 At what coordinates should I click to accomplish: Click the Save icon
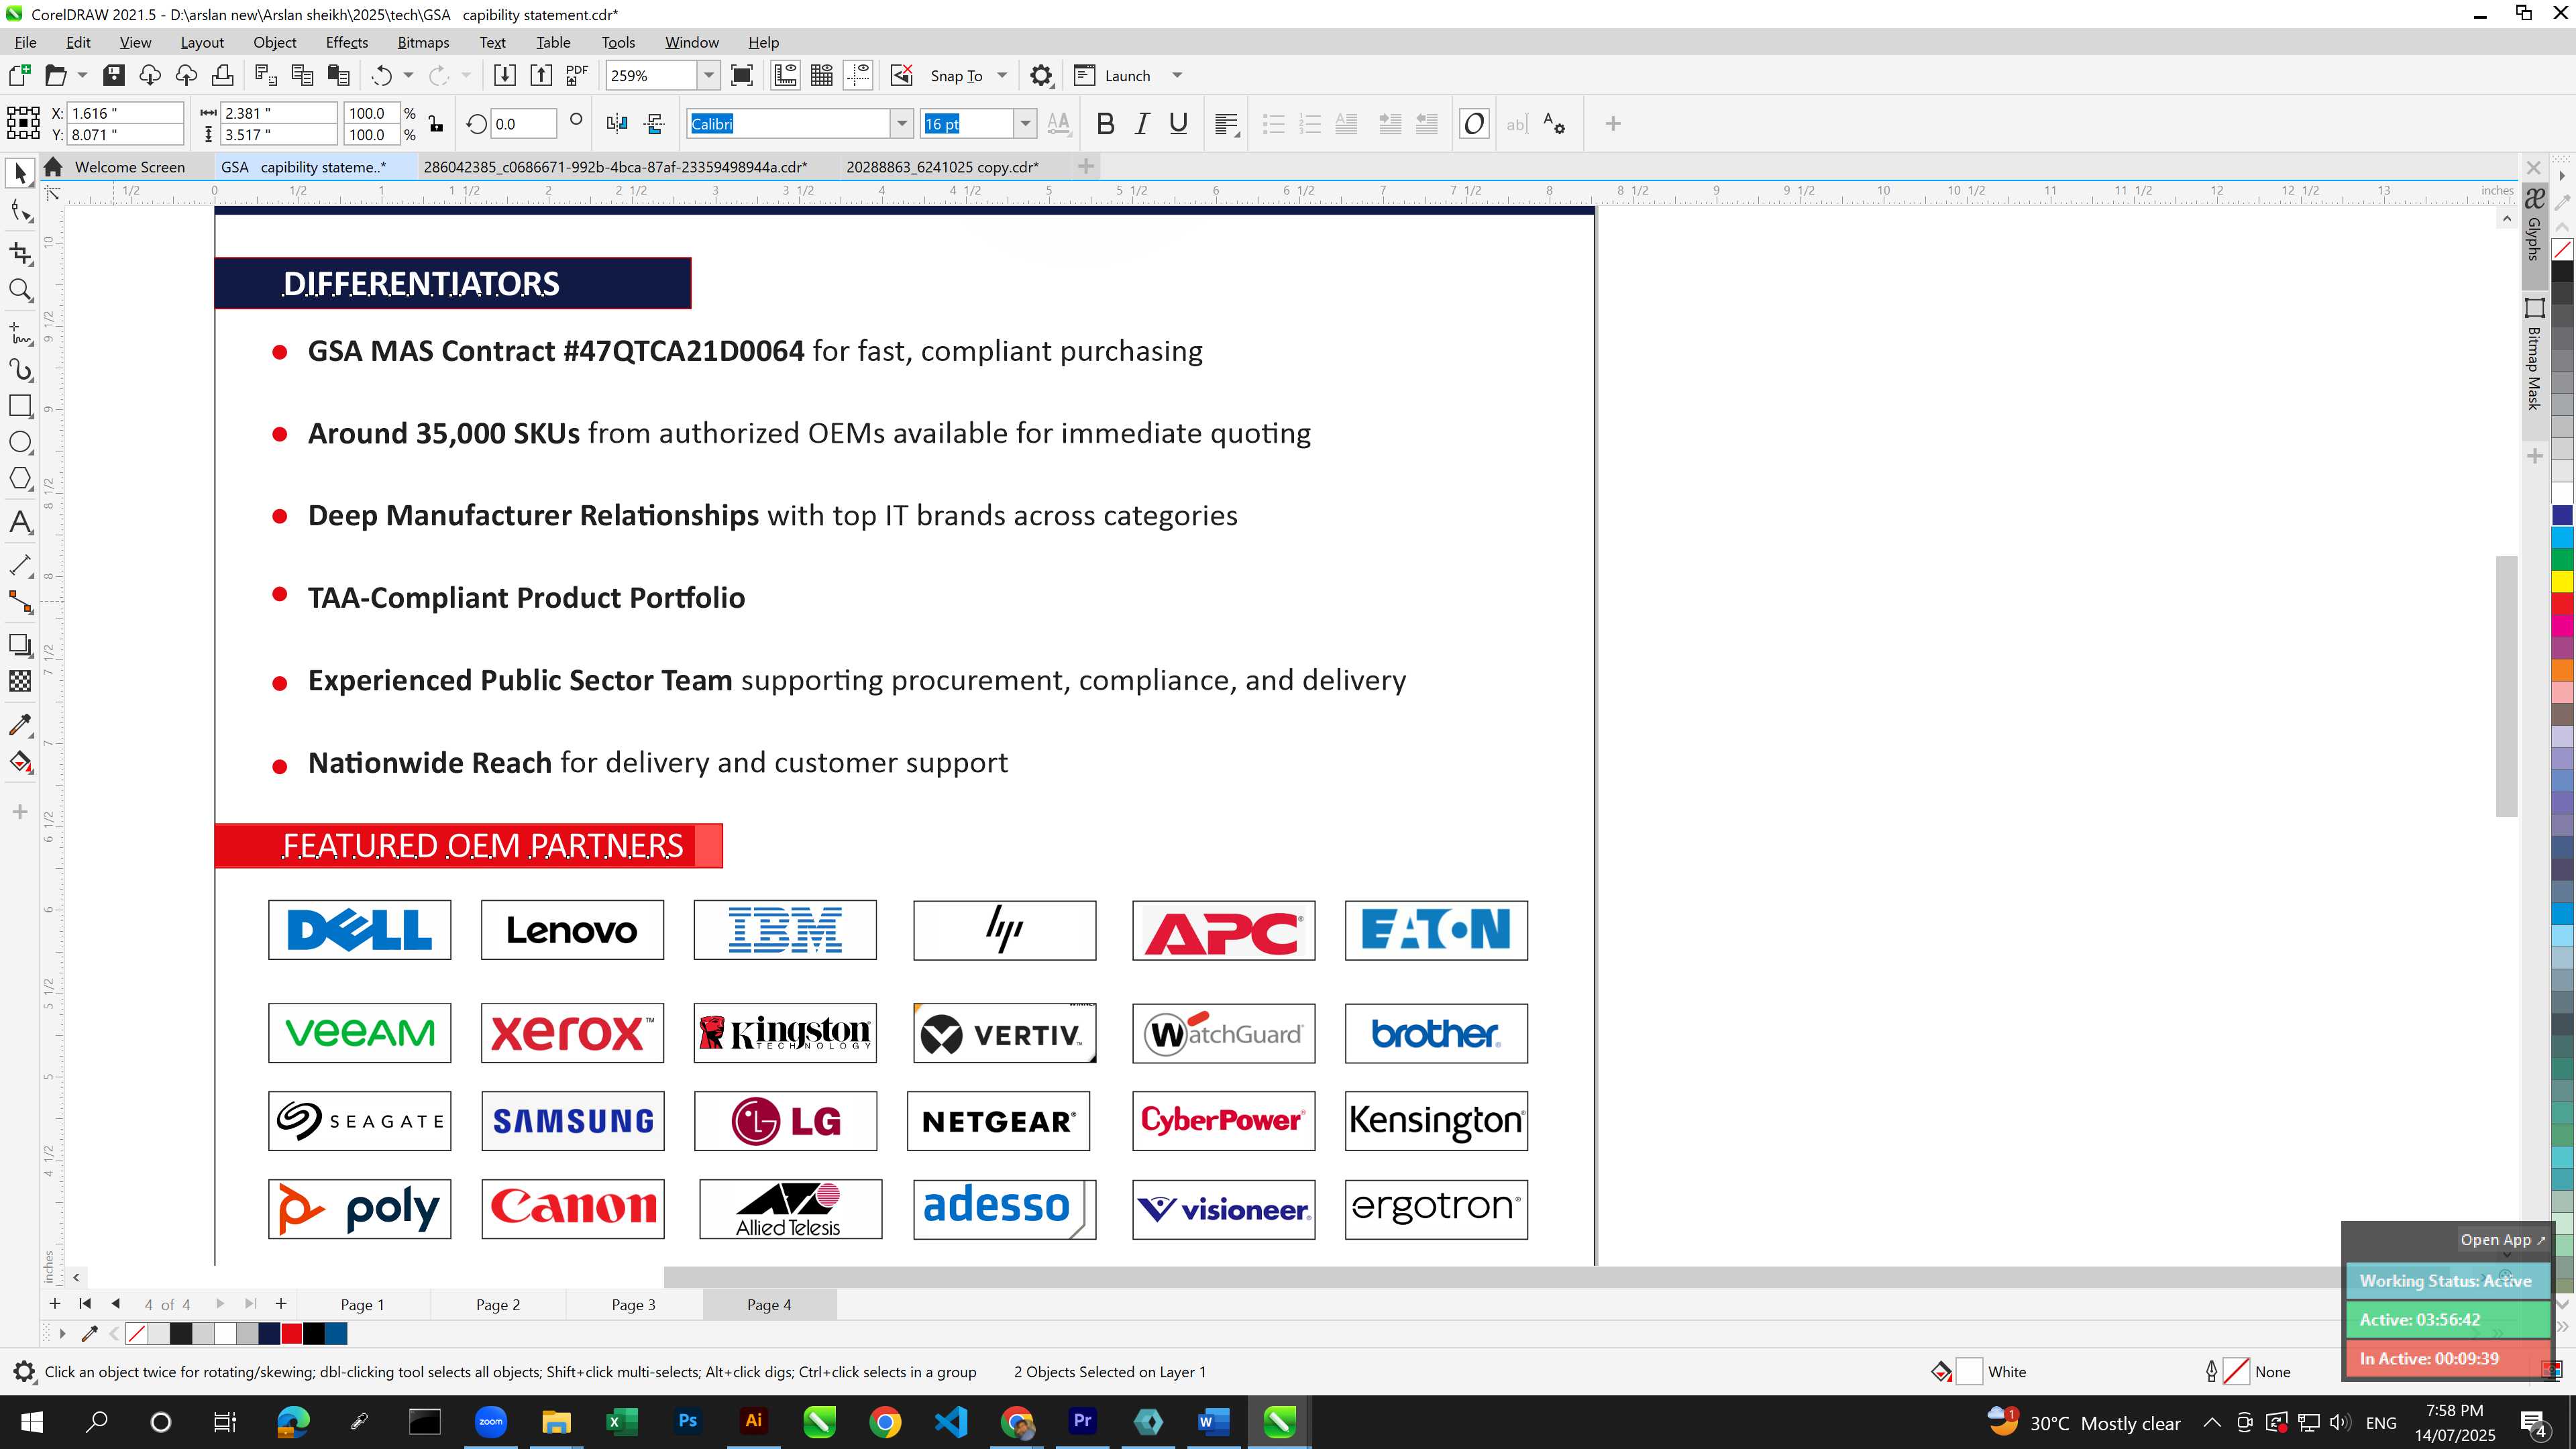(113, 75)
